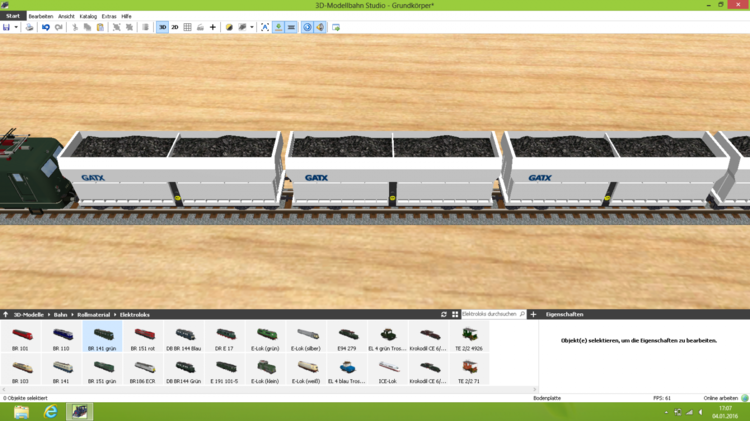
Task: Click the catalog grid view icon
Action: (454, 314)
